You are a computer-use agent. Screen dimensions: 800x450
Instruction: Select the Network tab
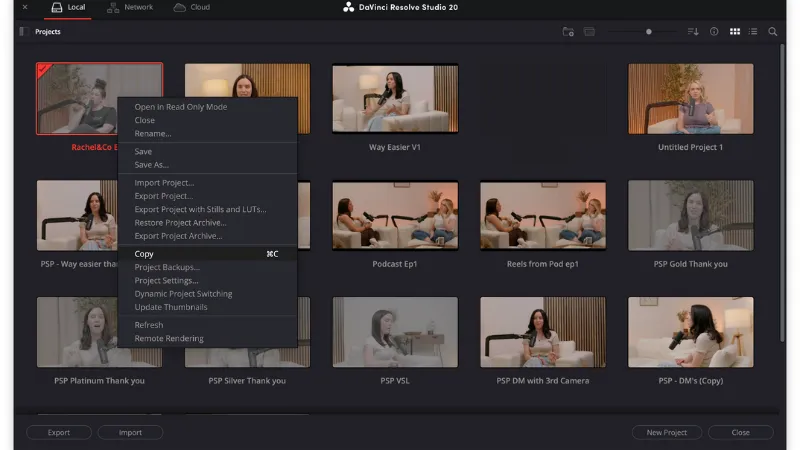(130, 7)
